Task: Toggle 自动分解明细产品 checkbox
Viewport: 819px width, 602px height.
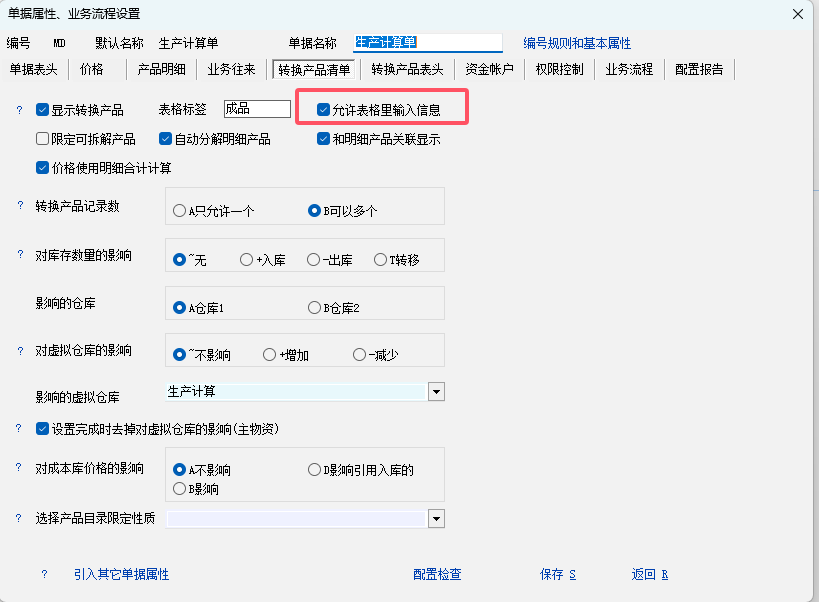Action: (166, 139)
